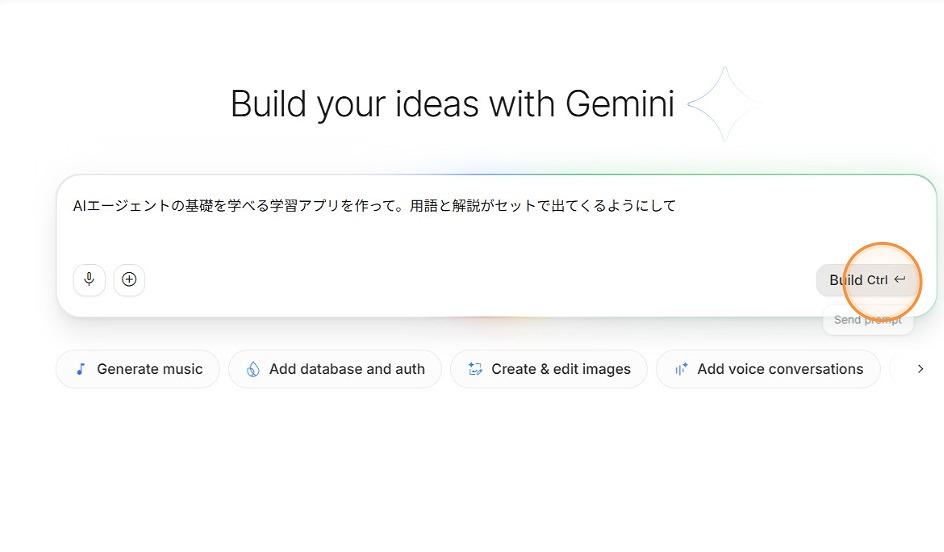Click inside the Japanese prompt text
Screen dimensions: 944x552
pyautogui.click(x=374, y=206)
